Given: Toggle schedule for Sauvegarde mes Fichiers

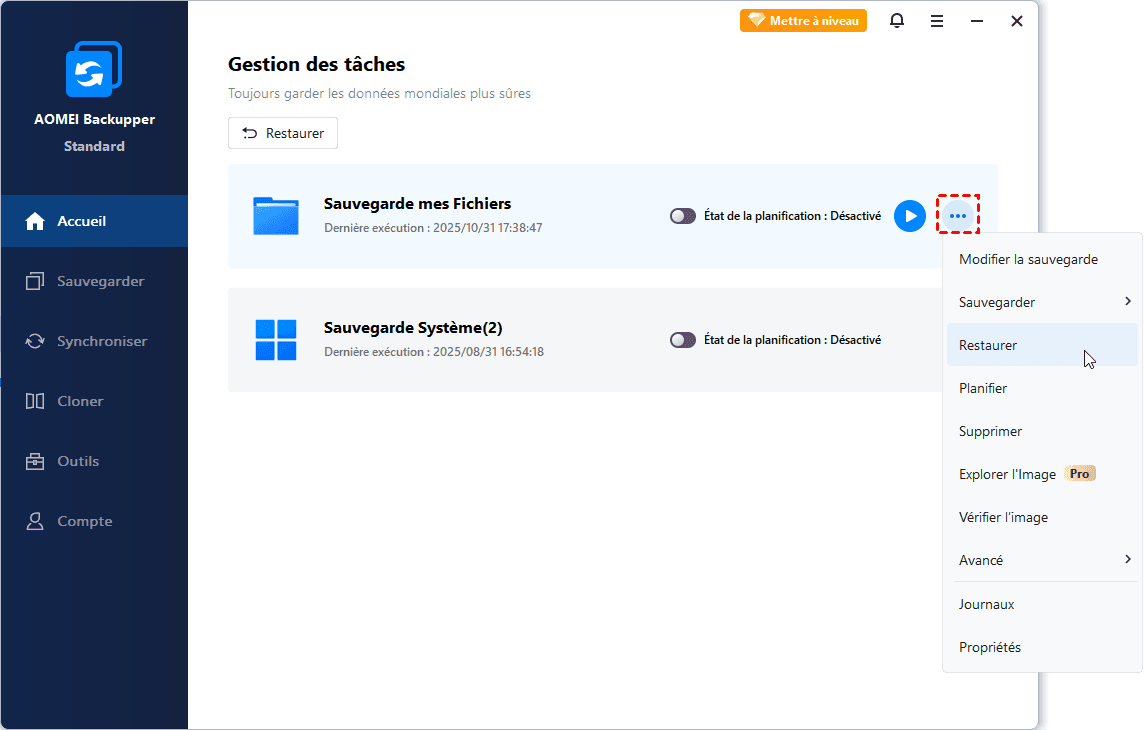Looking at the screenshot, I should pos(683,216).
